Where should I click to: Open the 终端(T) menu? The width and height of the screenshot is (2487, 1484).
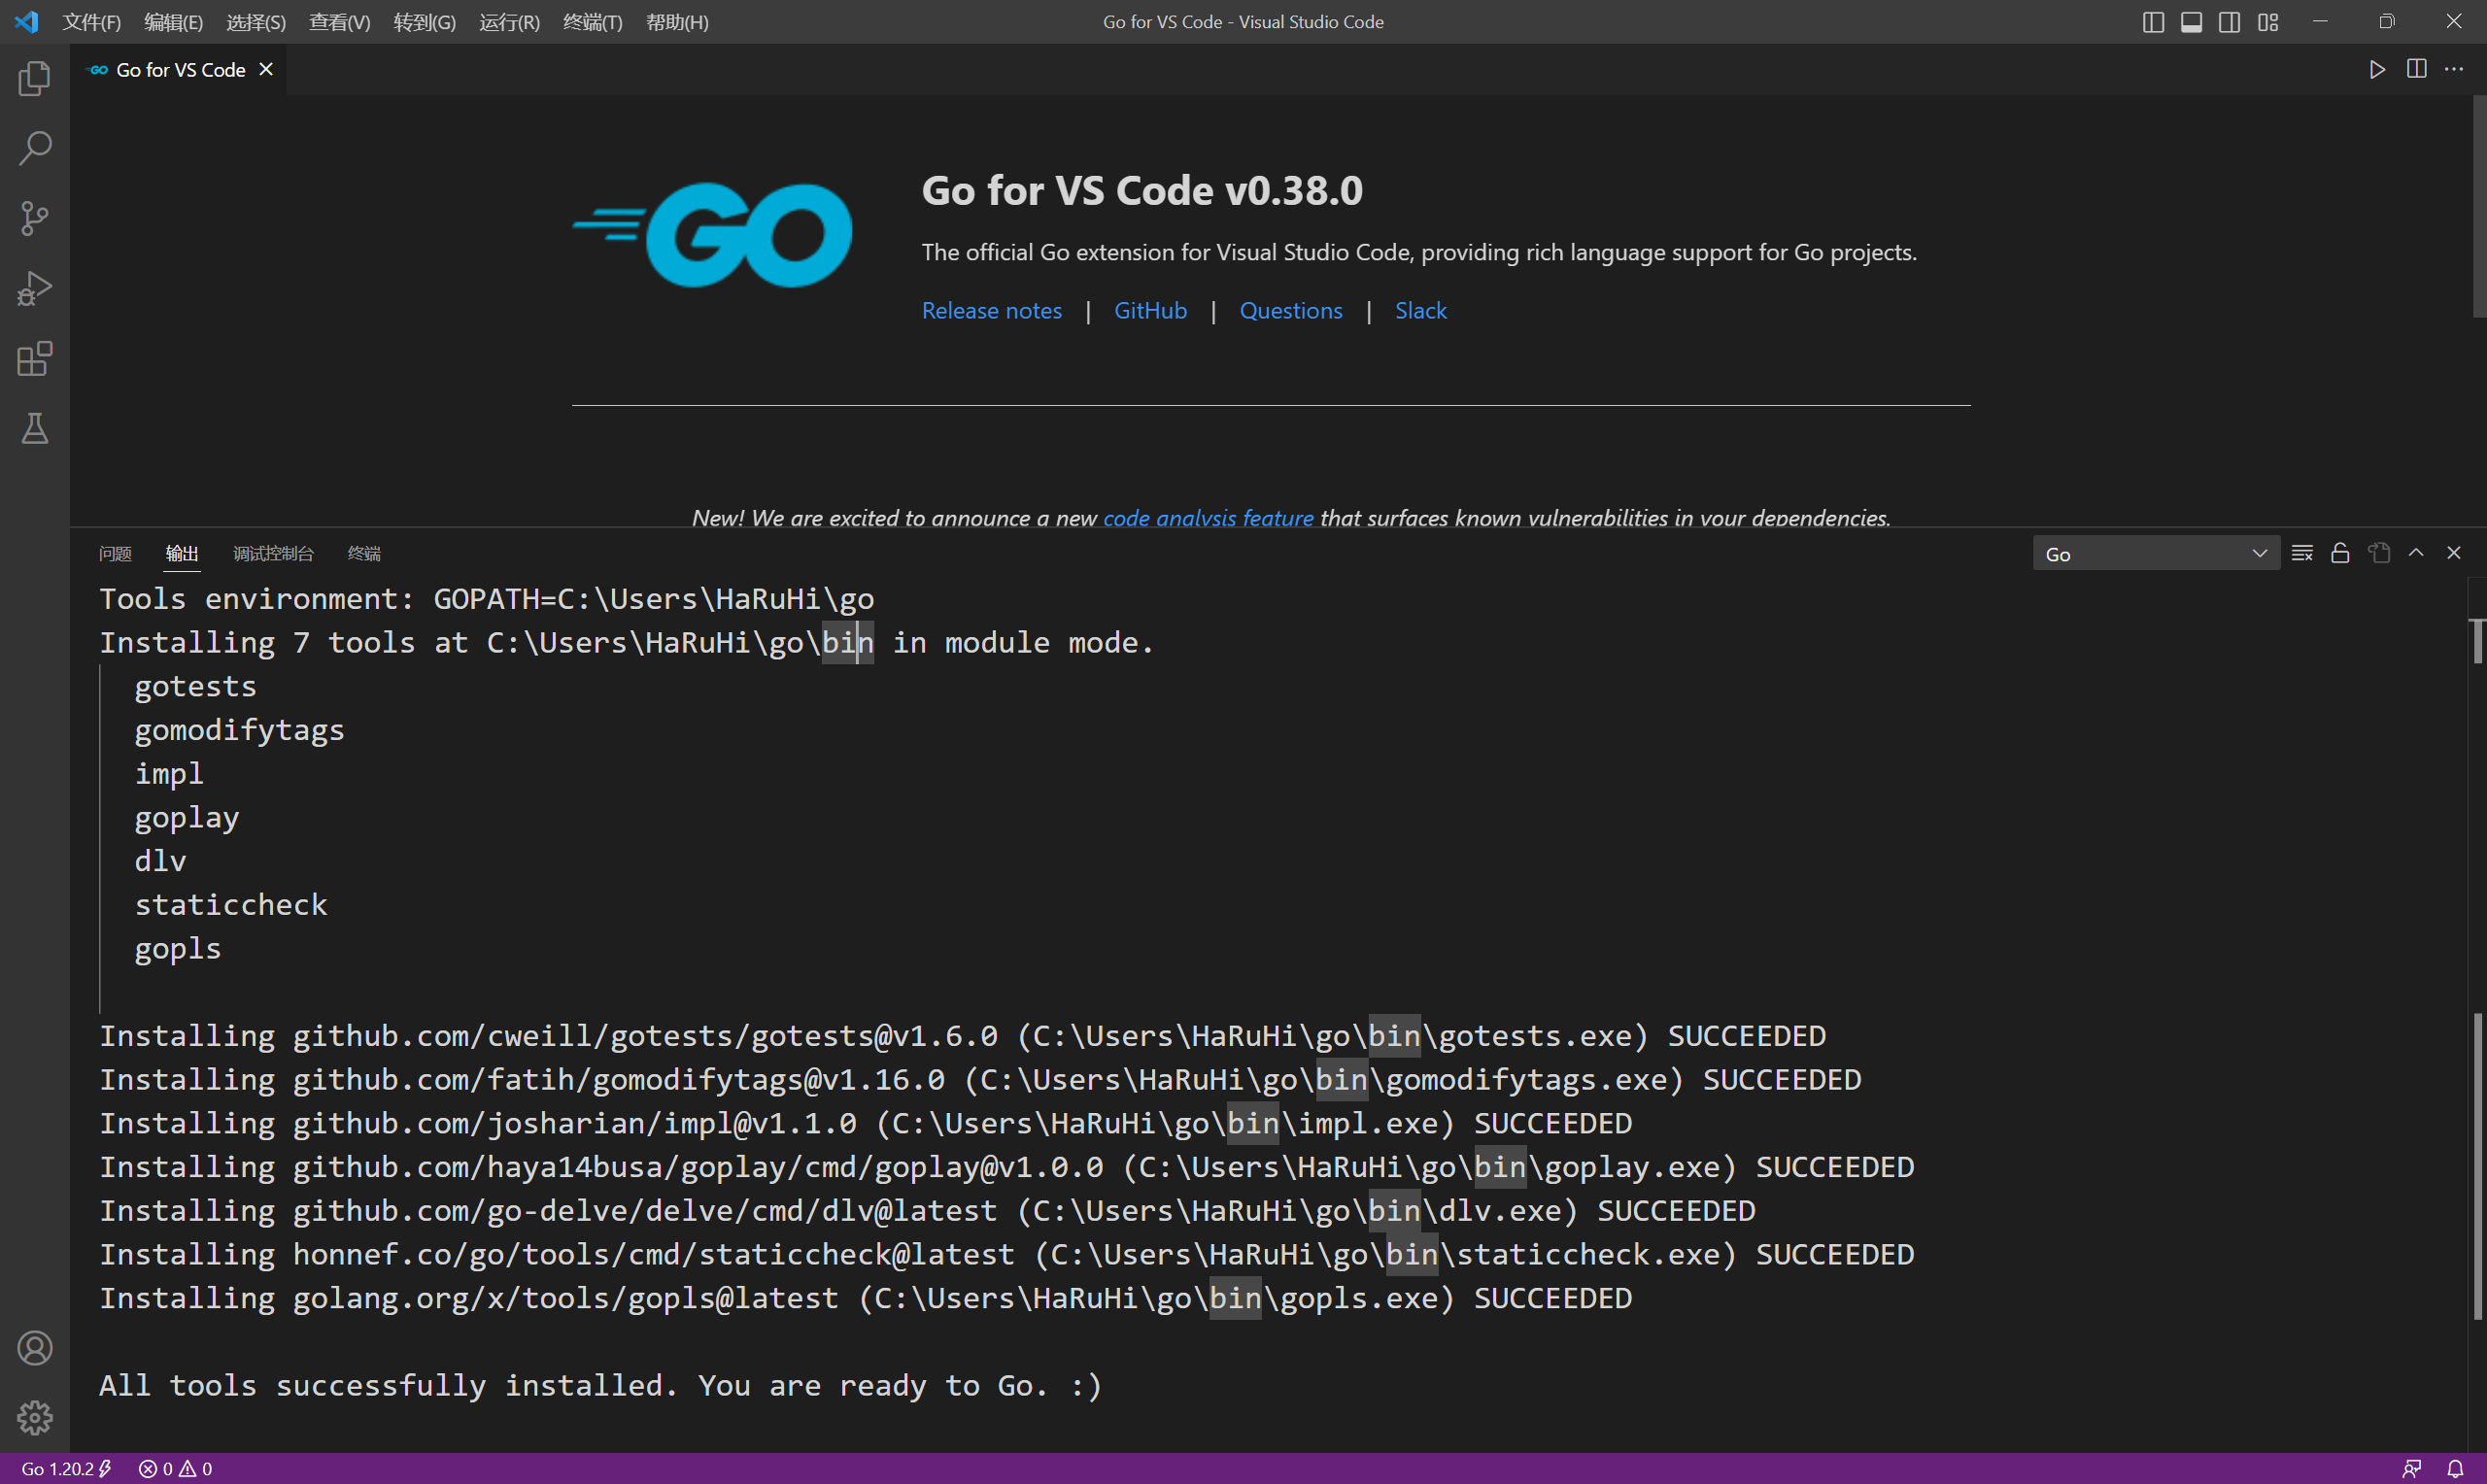coord(592,21)
